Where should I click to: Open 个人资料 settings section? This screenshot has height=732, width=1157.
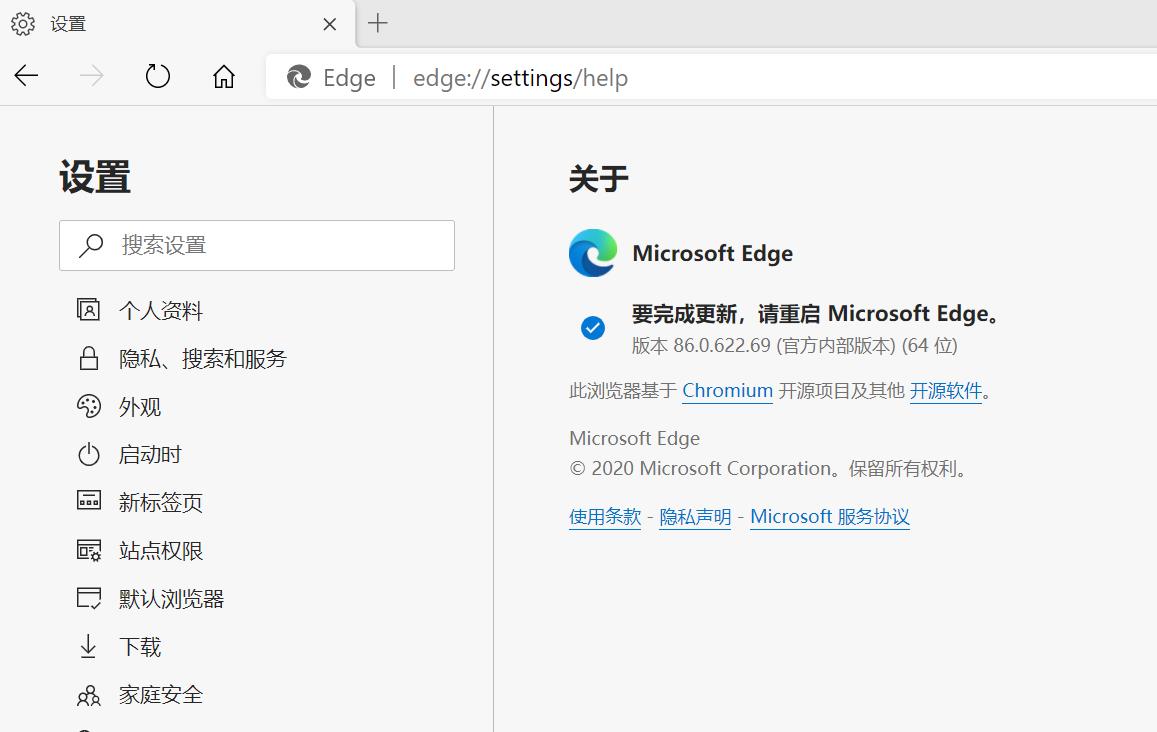[x=161, y=311]
